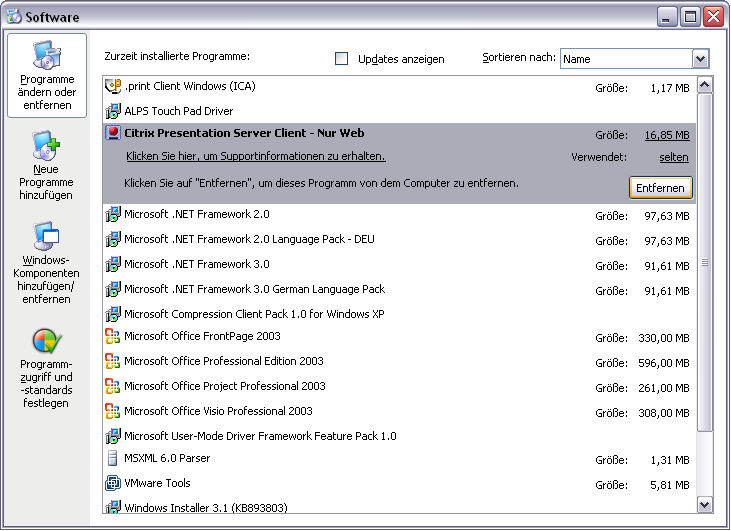
Task: Open the Citrix support information link
Action: pyautogui.click(x=255, y=156)
